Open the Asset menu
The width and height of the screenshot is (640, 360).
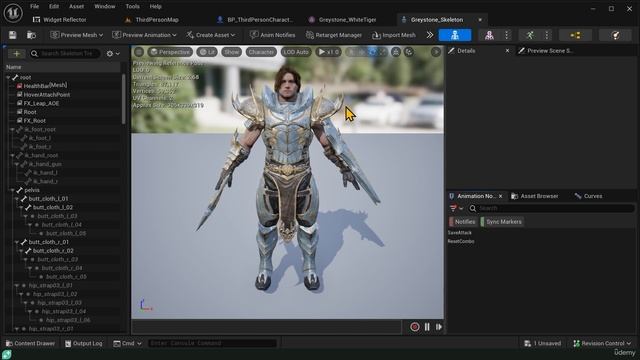(x=76, y=7)
